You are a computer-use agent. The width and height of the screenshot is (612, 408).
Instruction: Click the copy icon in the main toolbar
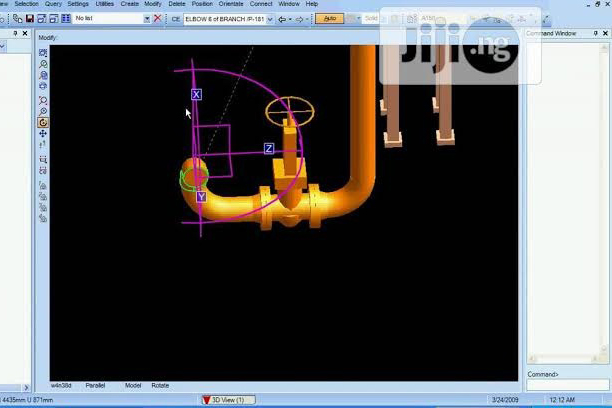[17, 18]
